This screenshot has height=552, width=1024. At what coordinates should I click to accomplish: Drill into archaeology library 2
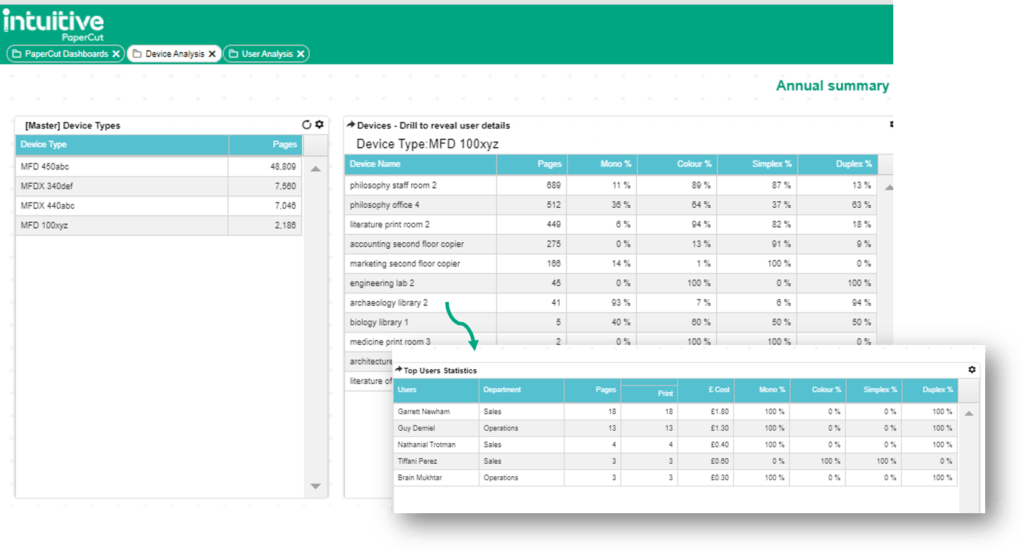point(611,303)
